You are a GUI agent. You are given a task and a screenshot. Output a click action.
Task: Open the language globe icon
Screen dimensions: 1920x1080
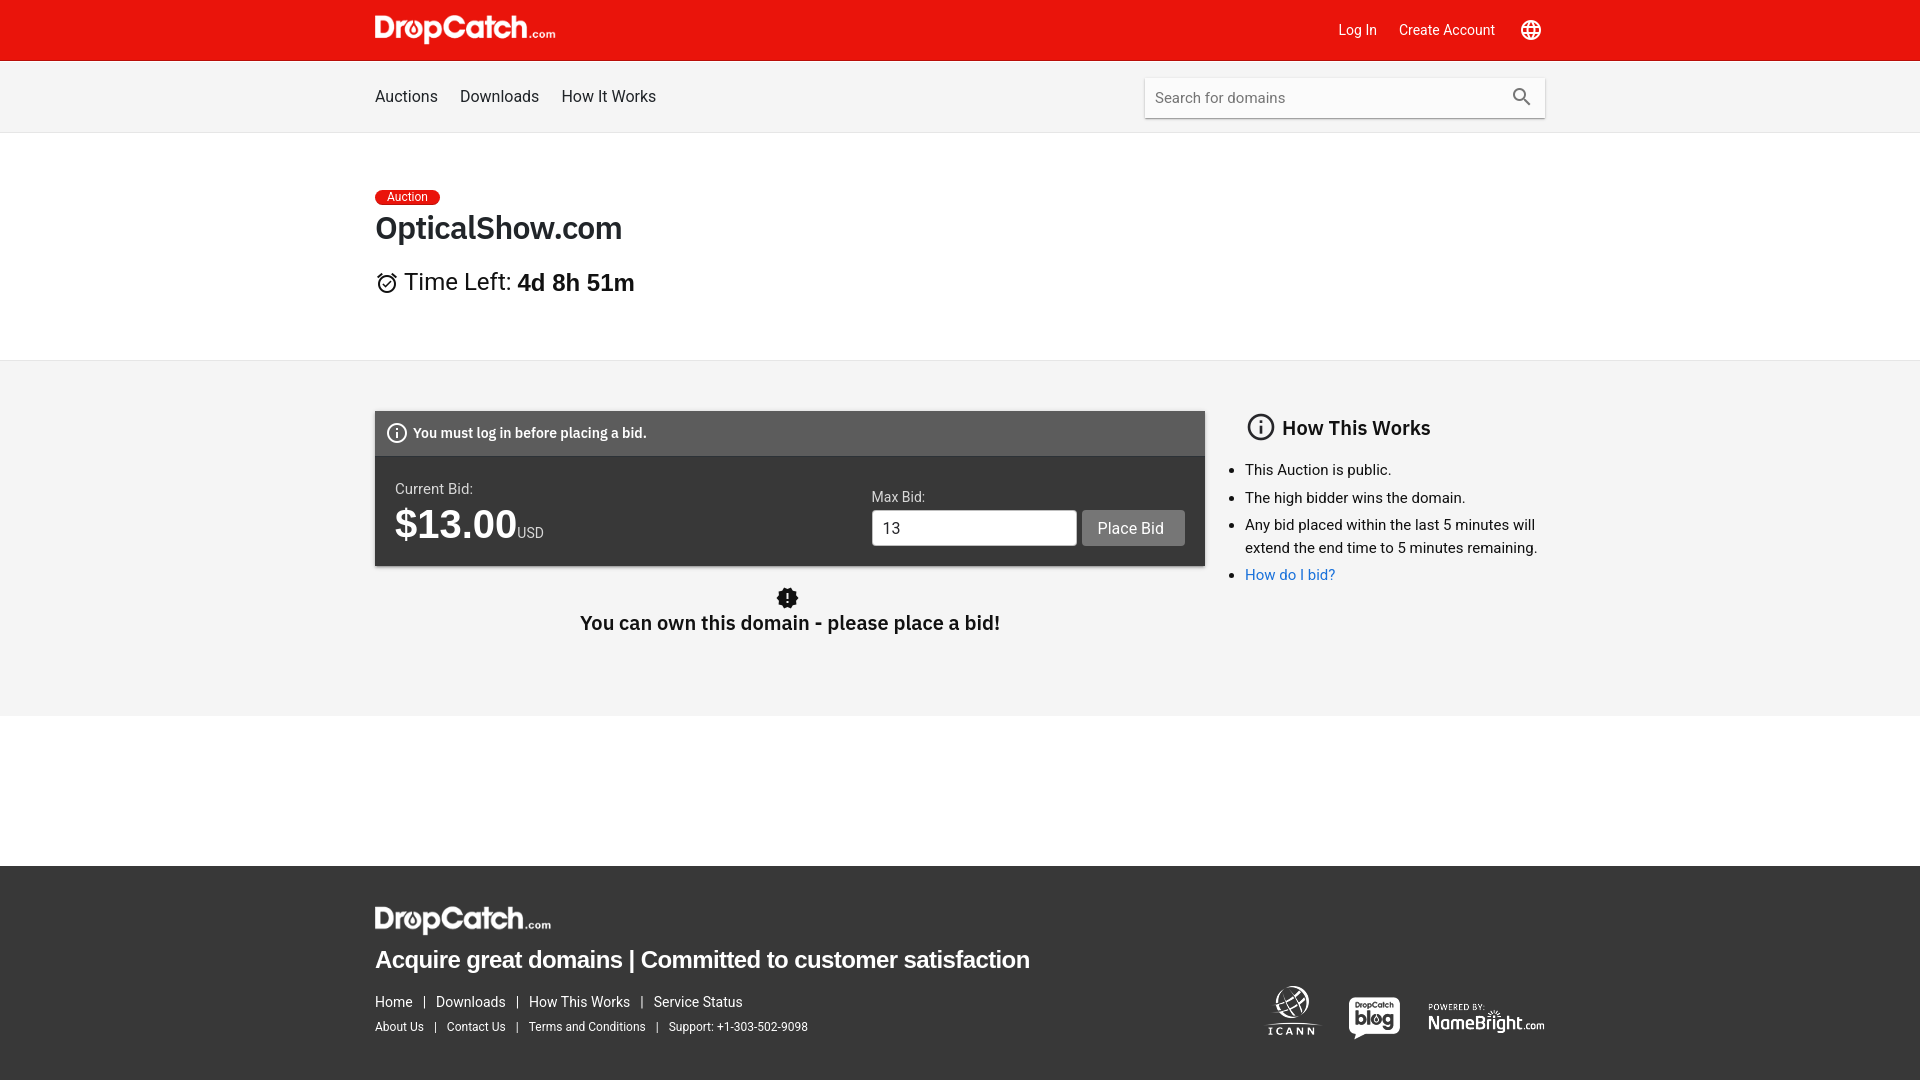click(1531, 30)
